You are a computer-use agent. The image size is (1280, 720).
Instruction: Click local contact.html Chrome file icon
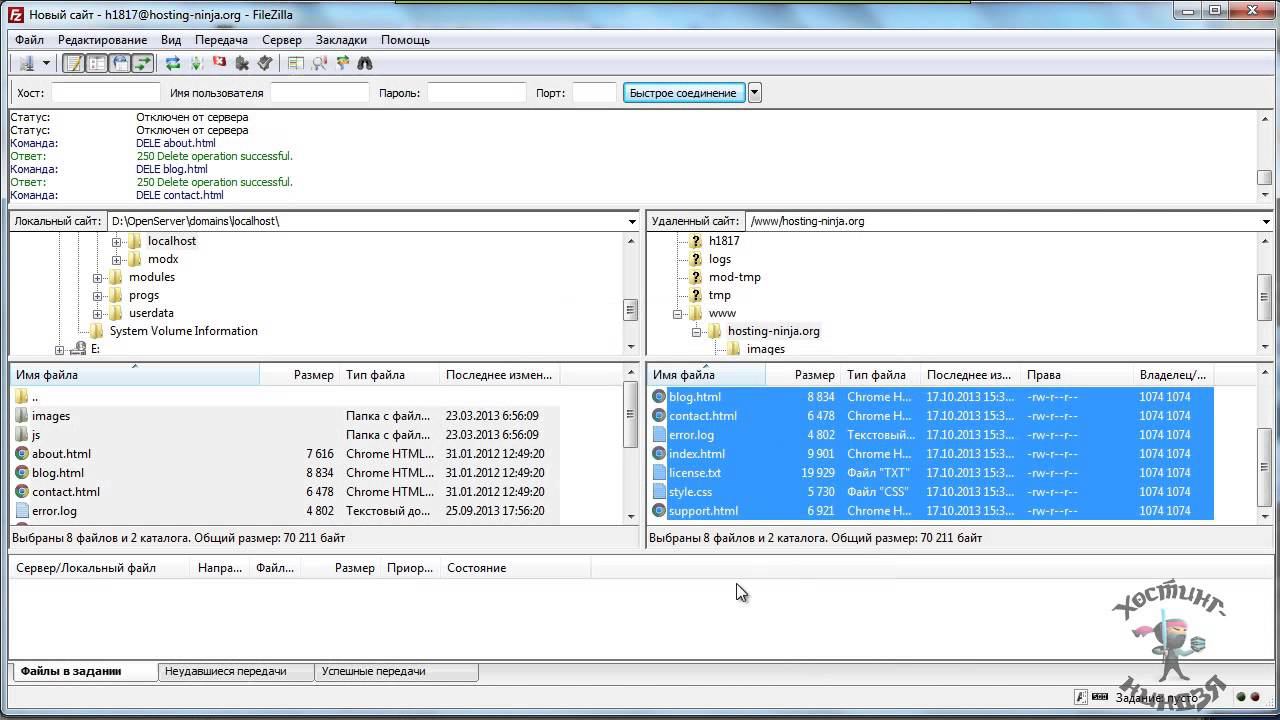tap(22, 492)
